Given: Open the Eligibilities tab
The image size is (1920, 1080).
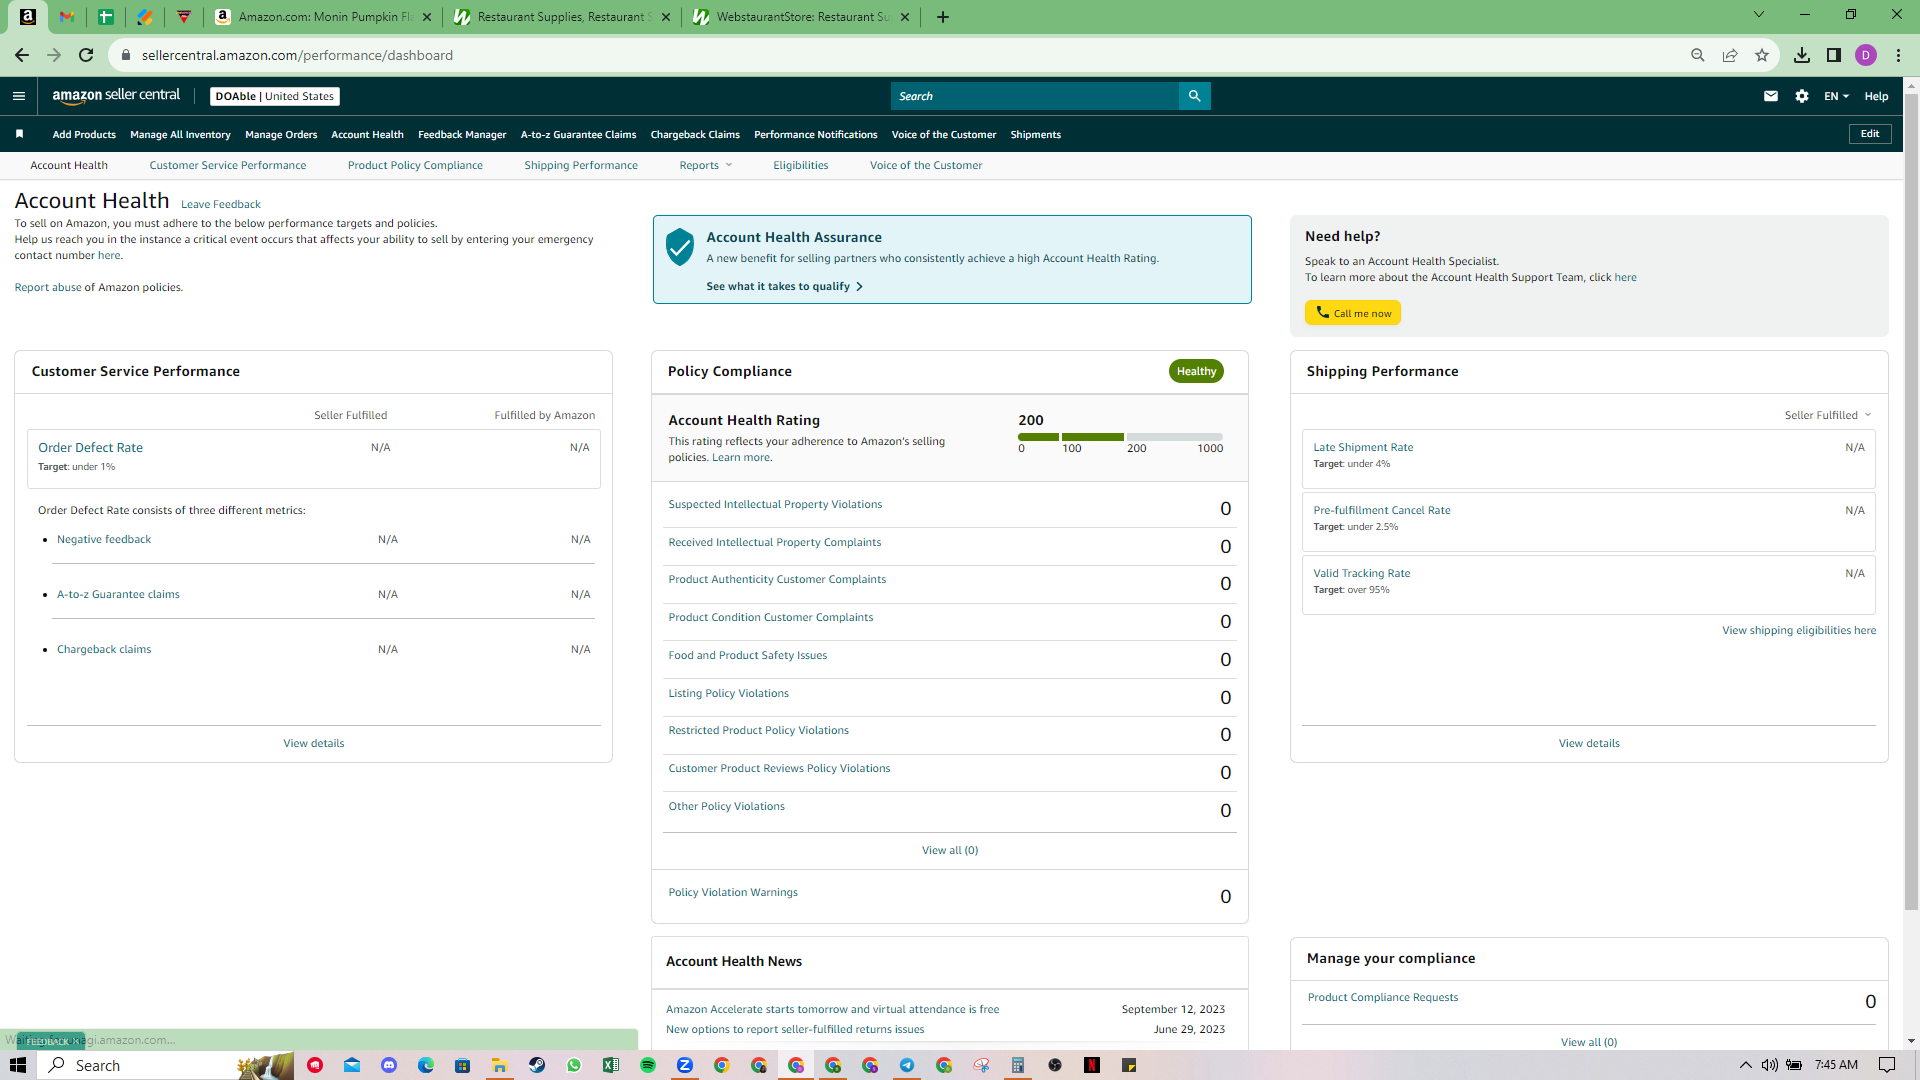Looking at the screenshot, I should click(x=801, y=166).
